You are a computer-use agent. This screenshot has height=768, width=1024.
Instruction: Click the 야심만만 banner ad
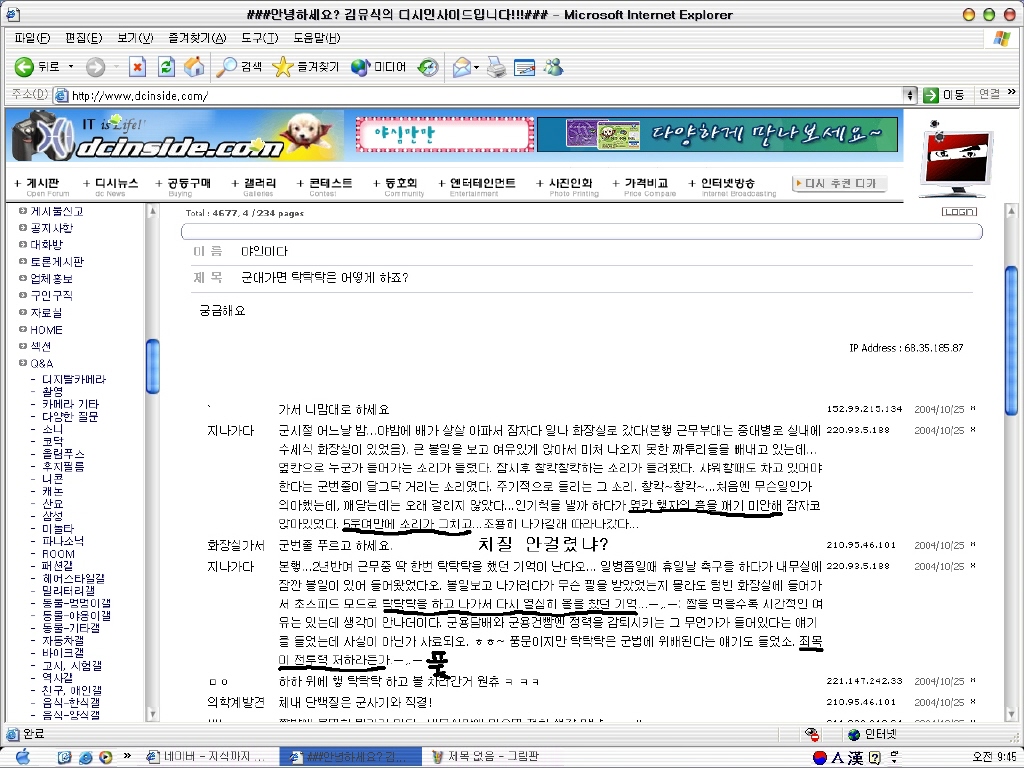(x=445, y=135)
